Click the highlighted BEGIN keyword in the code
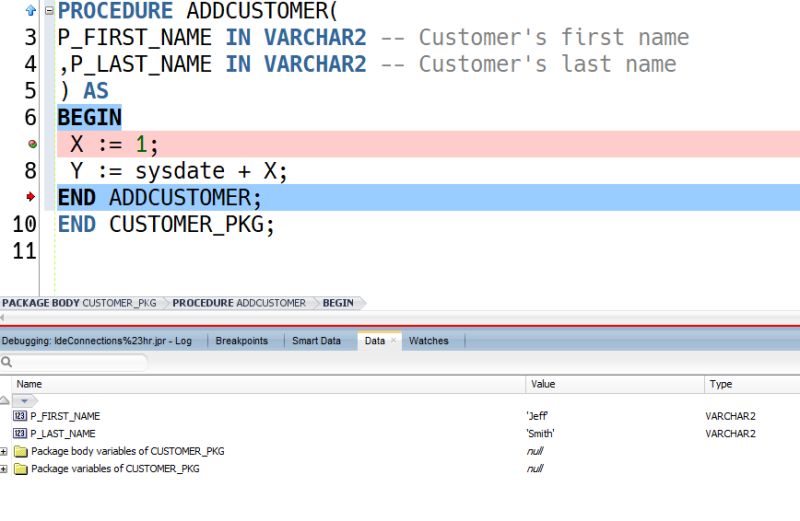The image size is (800, 521). [x=89, y=117]
